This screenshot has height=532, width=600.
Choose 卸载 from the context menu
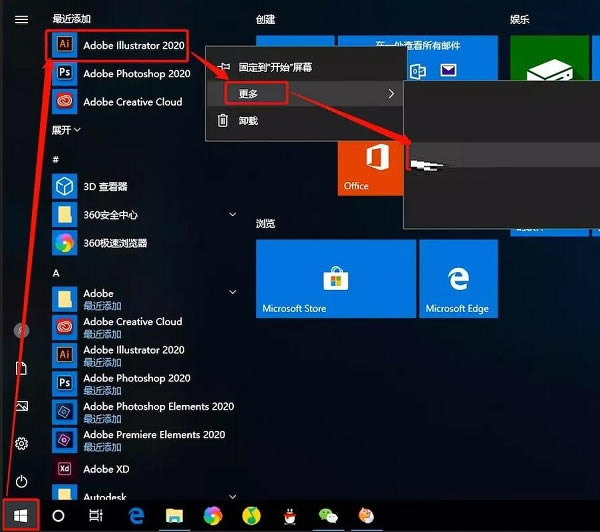click(247, 121)
